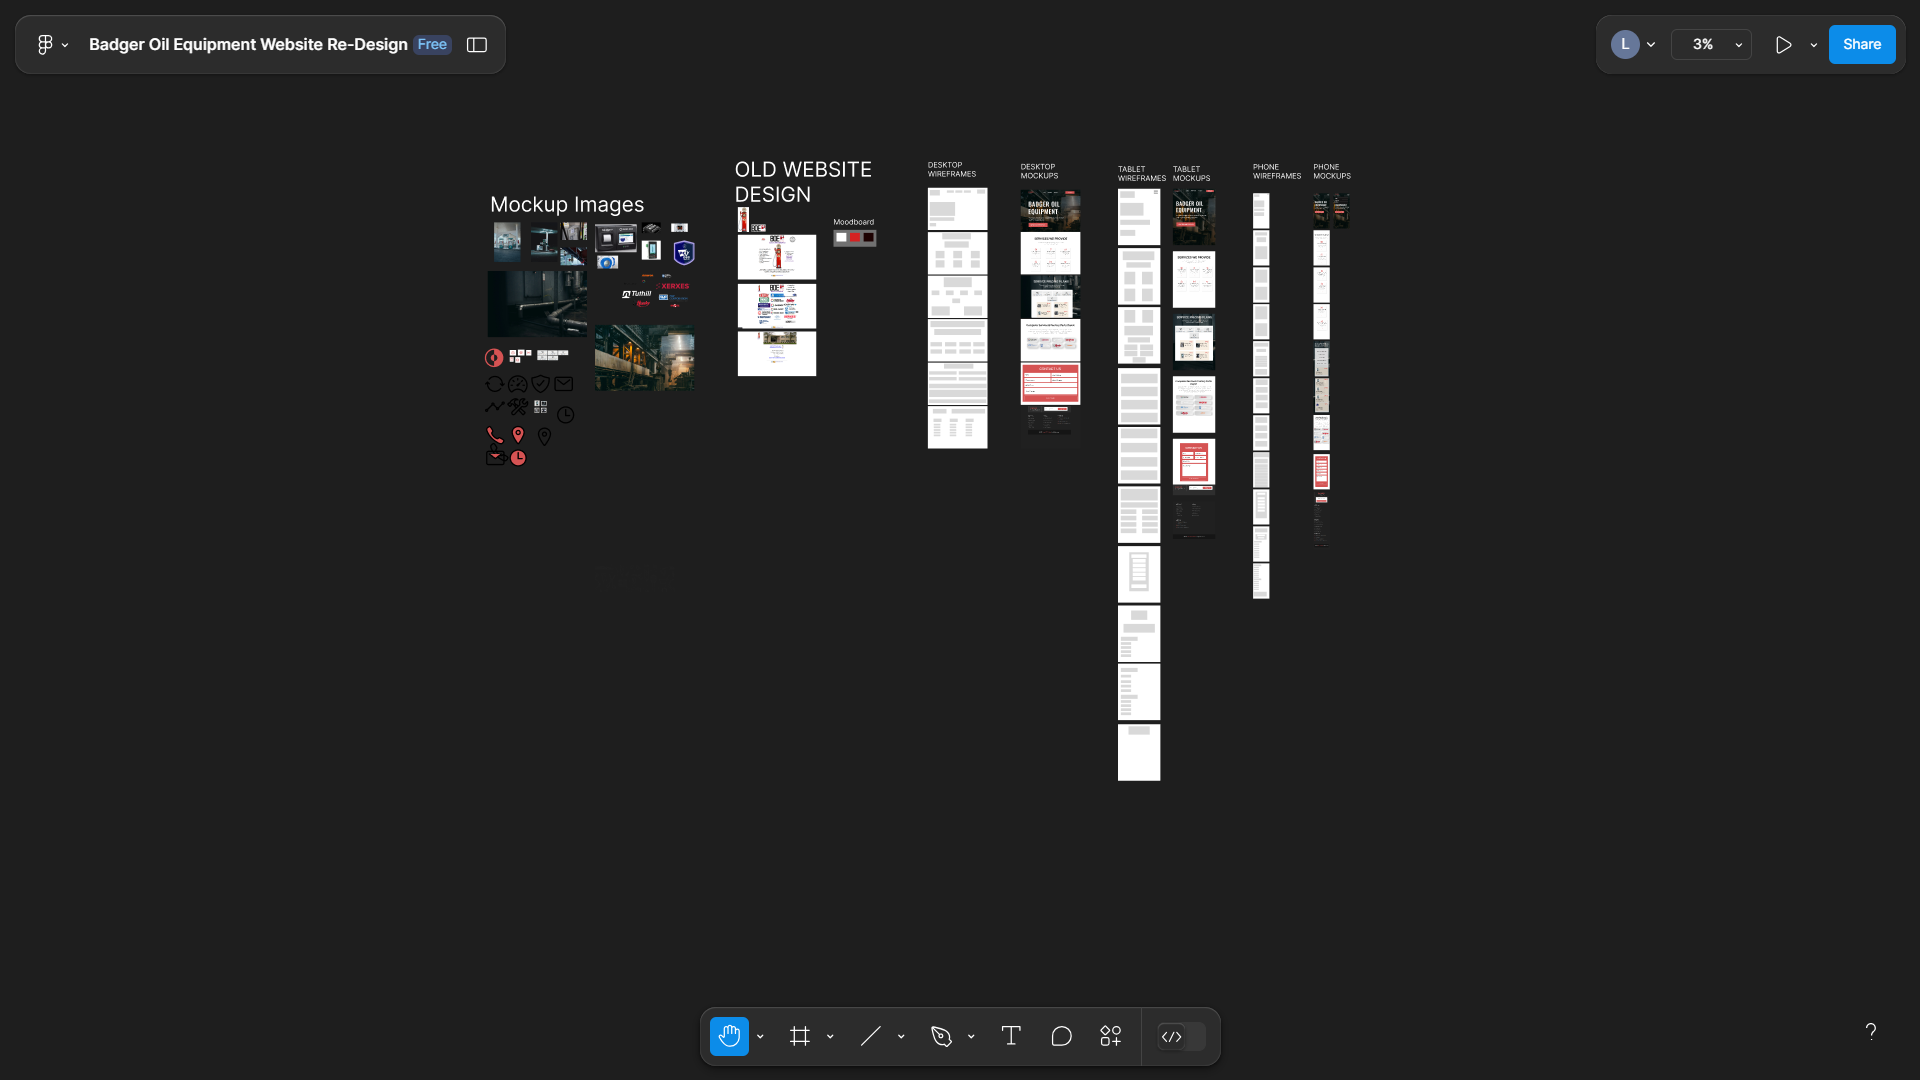Viewport: 1920px width, 1080px height.
Task: Select the Frame tool
Action: pyautogui.click(x=799, y=1037)
